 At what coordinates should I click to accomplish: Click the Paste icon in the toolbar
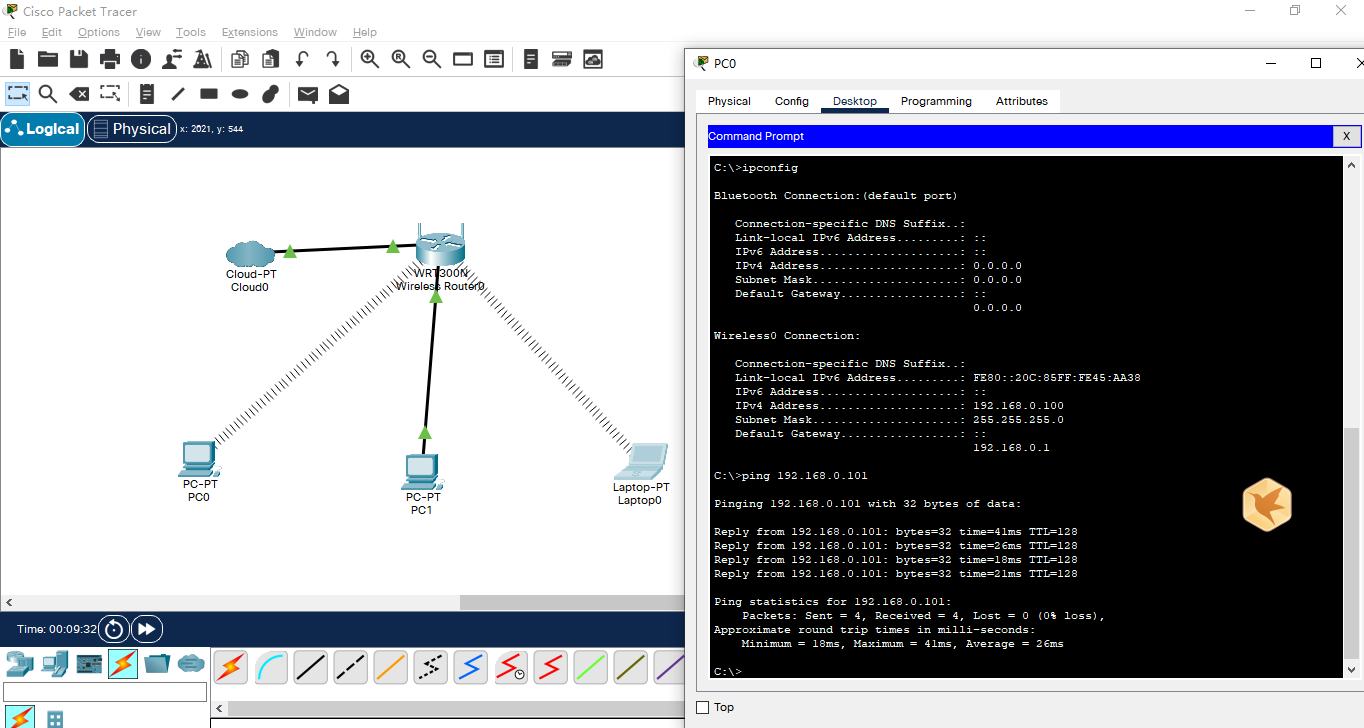tap(271, 59)
